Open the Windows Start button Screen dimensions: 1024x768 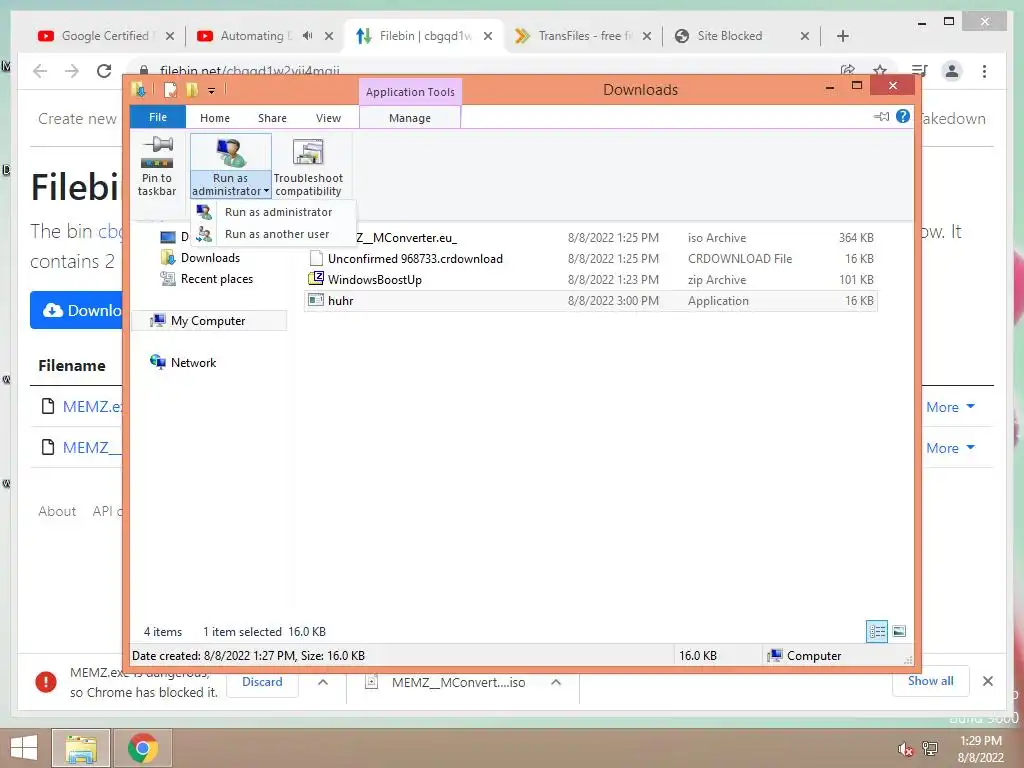[x=24, y=748]
